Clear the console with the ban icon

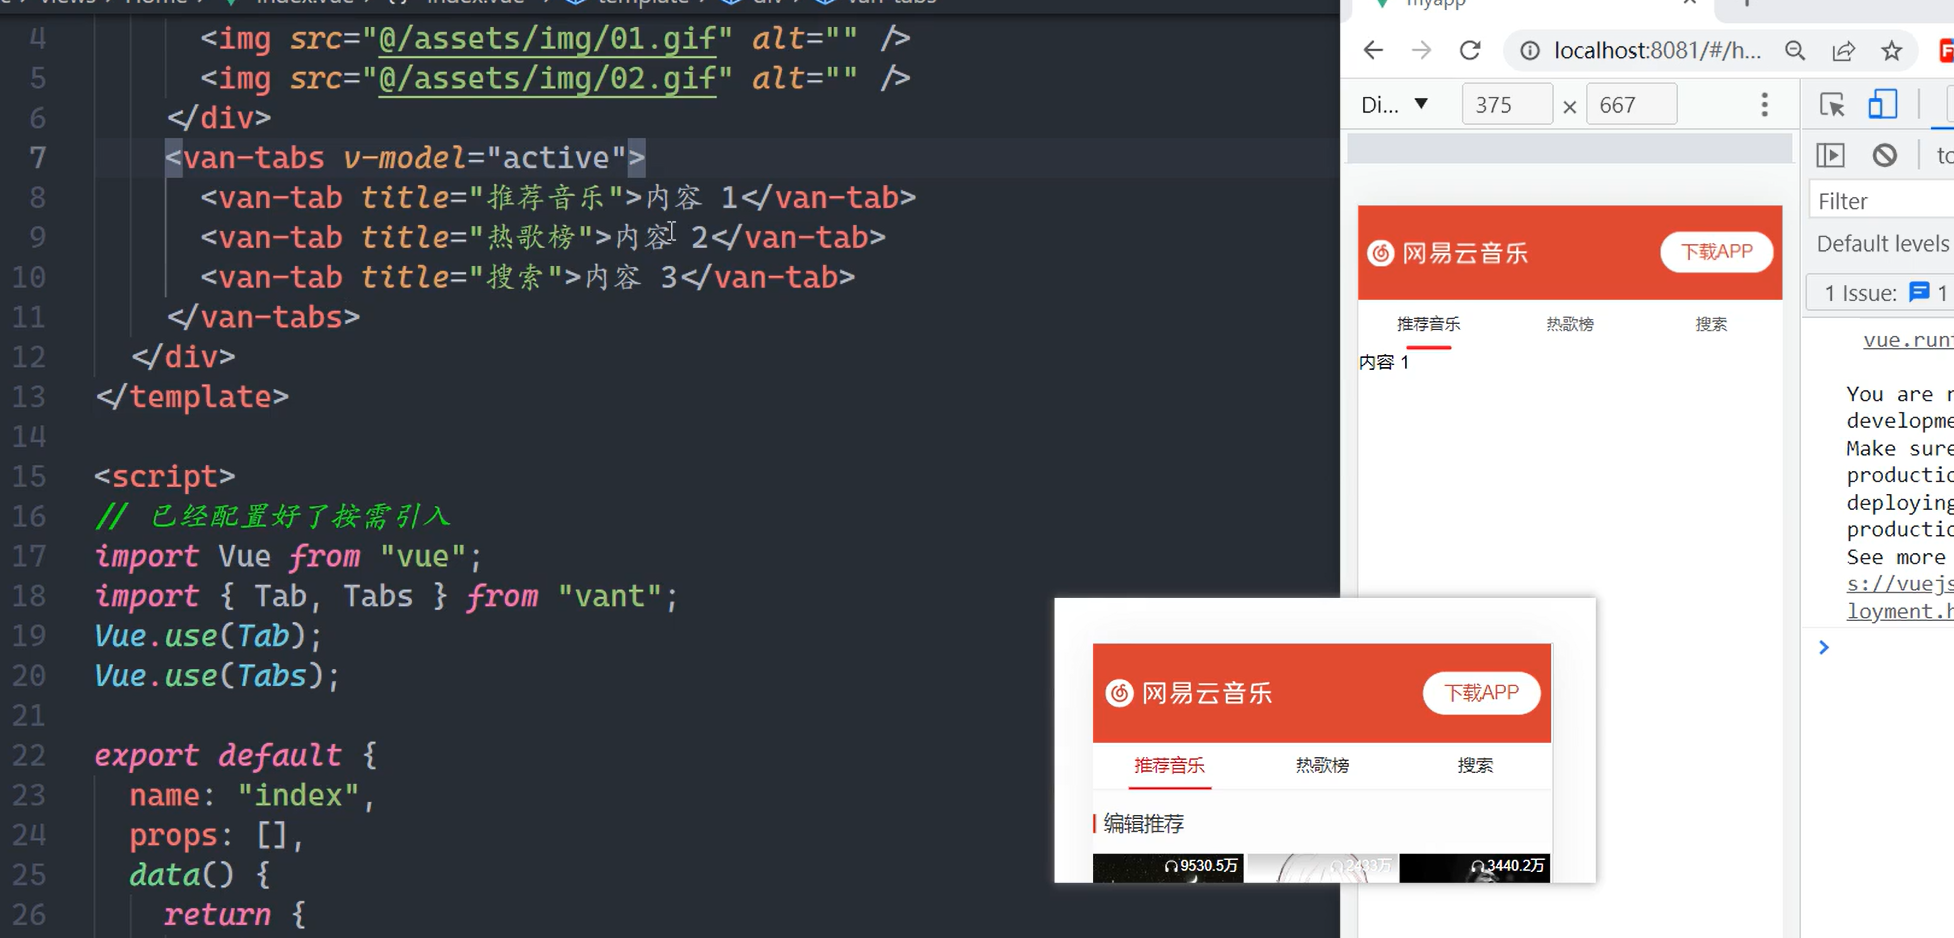(1885, 155)
